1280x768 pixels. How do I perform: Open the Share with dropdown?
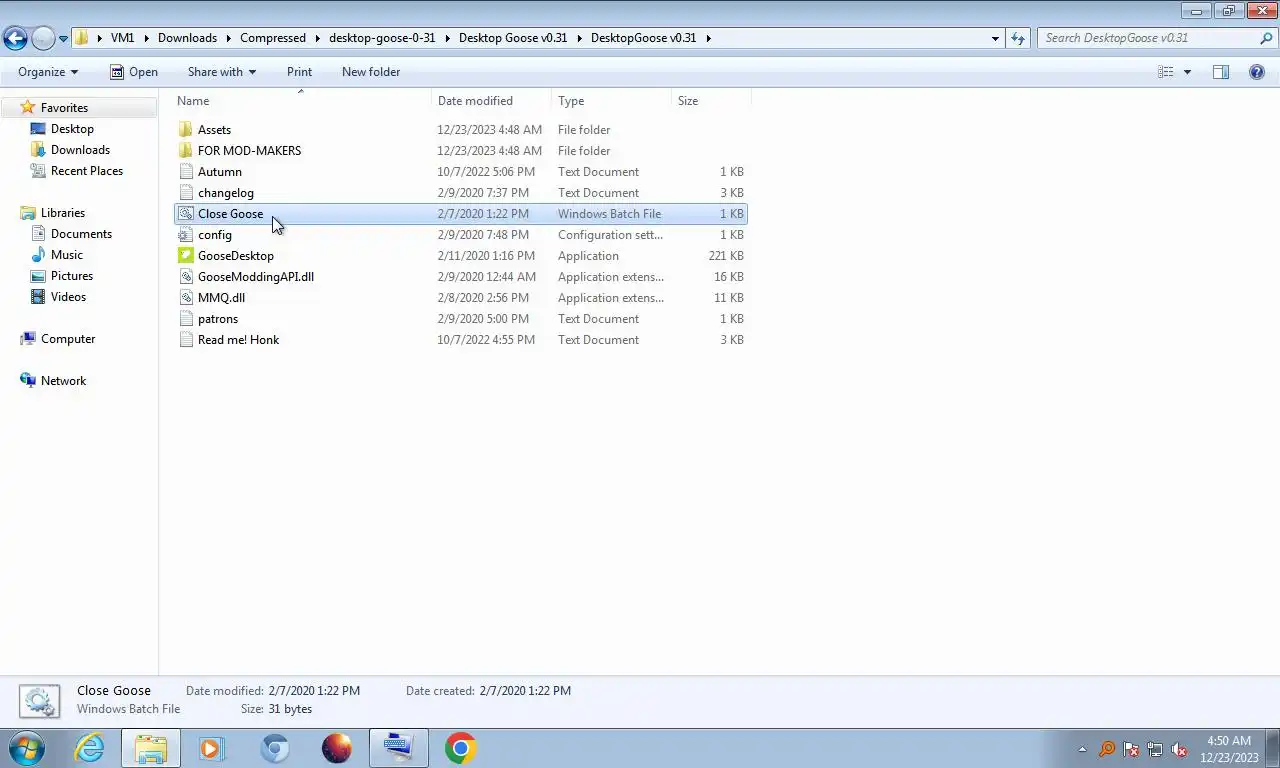point(222,72)
